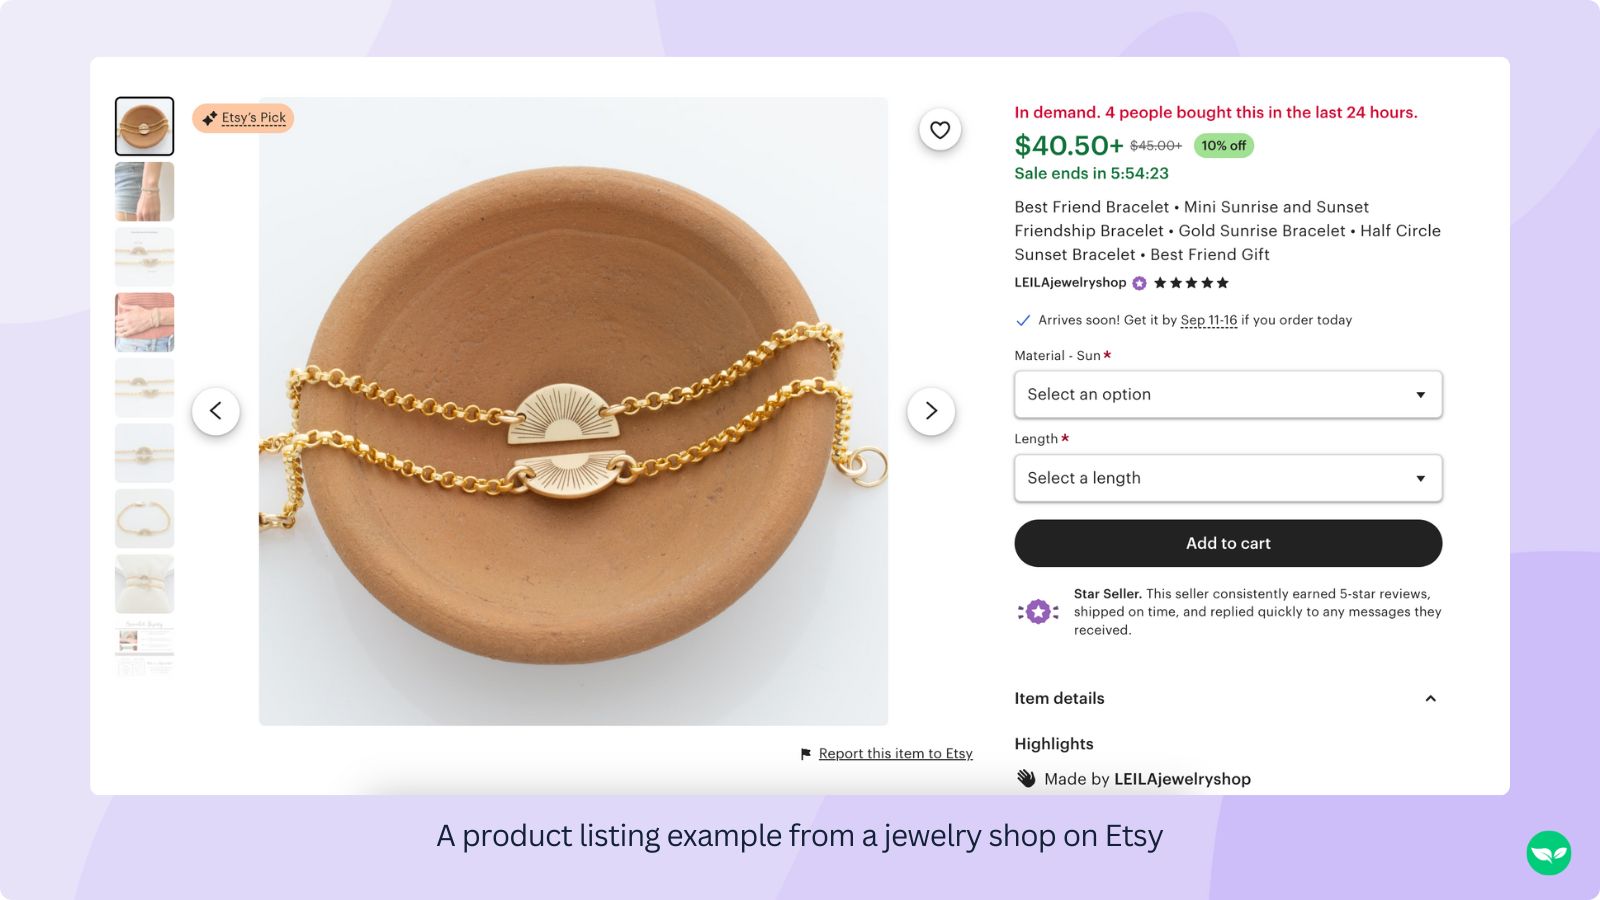
Task: Click the Etsy's Pick badge
Action: (x=242, y=117)
